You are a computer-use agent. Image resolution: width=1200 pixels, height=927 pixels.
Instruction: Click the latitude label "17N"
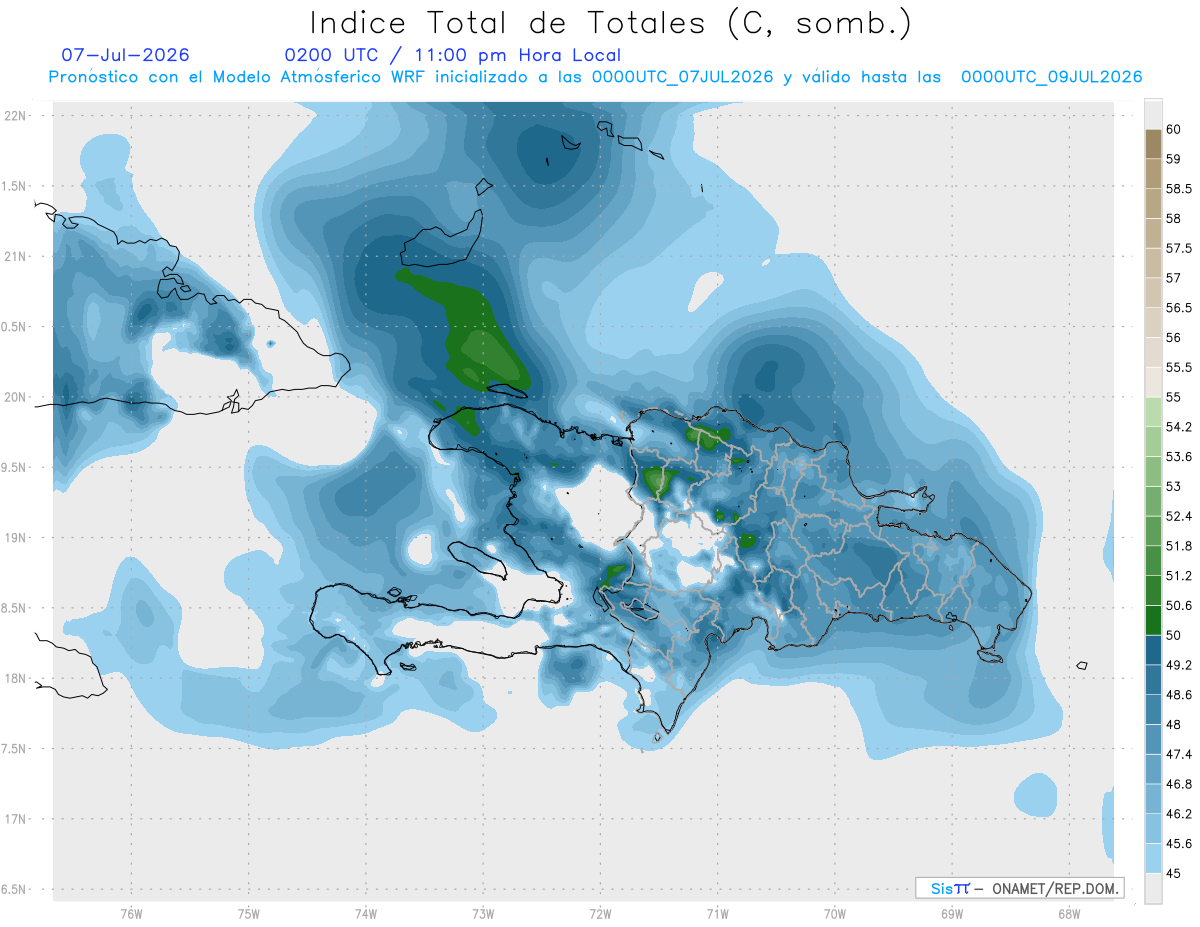coord(17,819)
